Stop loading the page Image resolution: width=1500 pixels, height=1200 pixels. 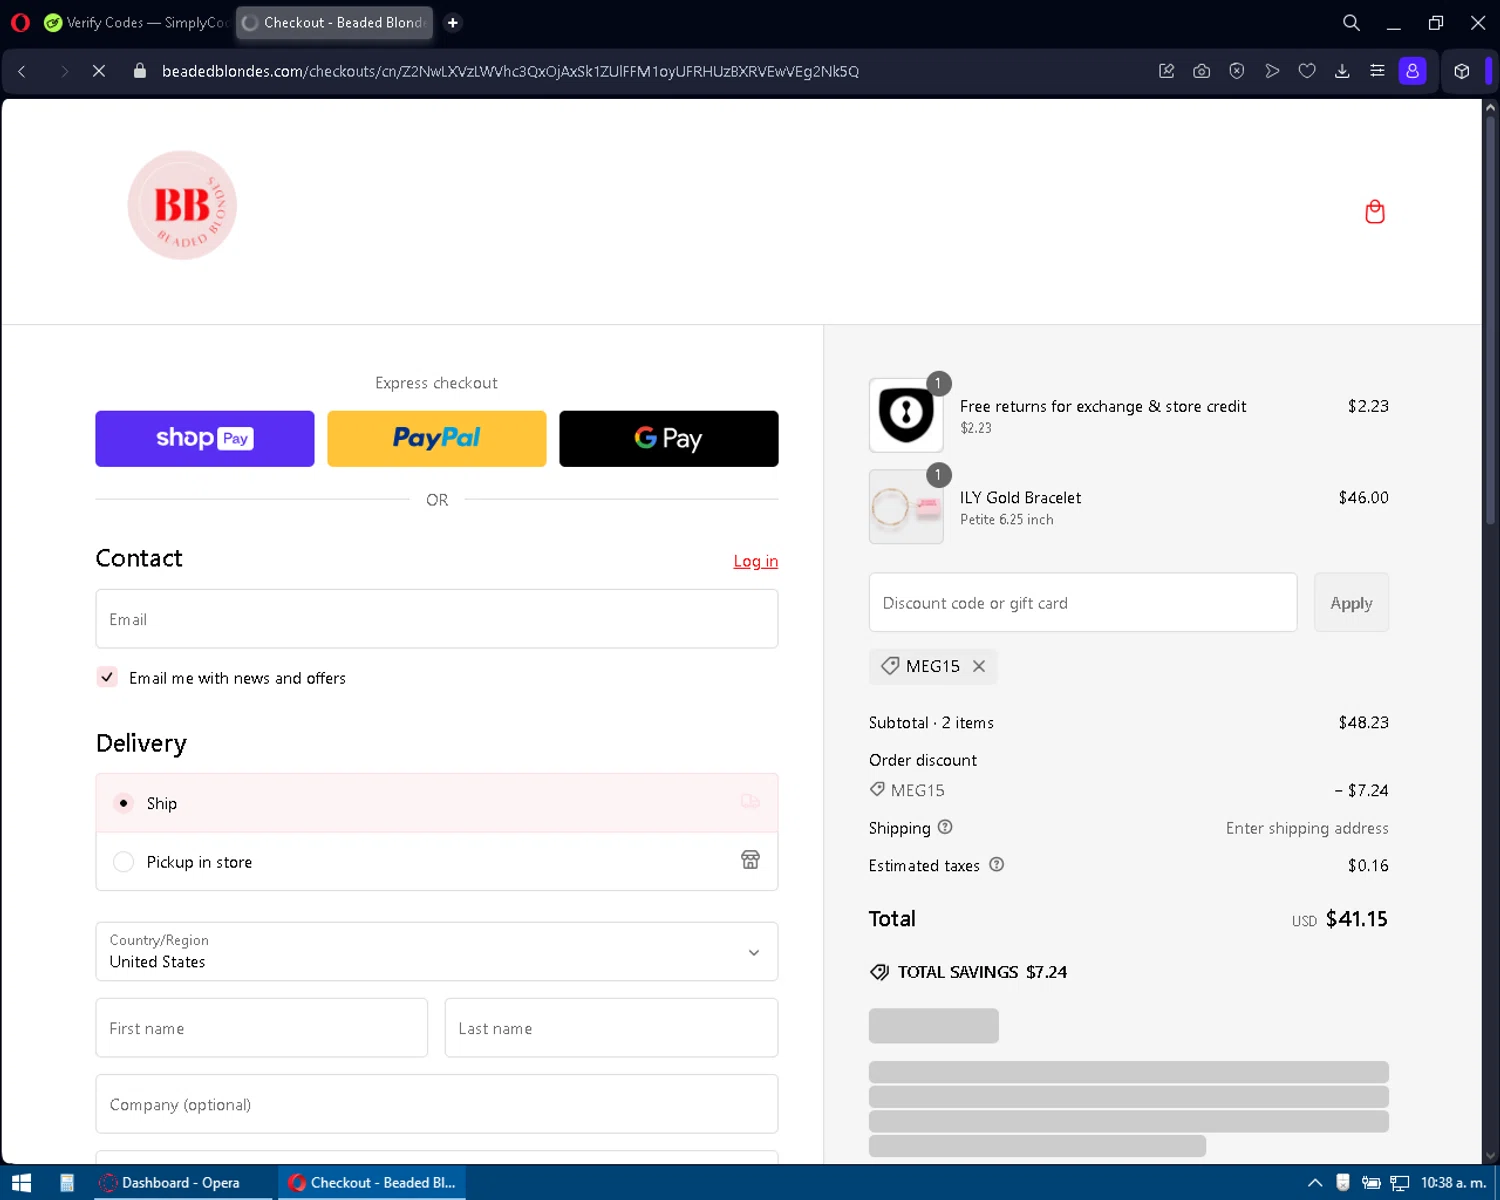pyautogui.click(x=99, y=71)
